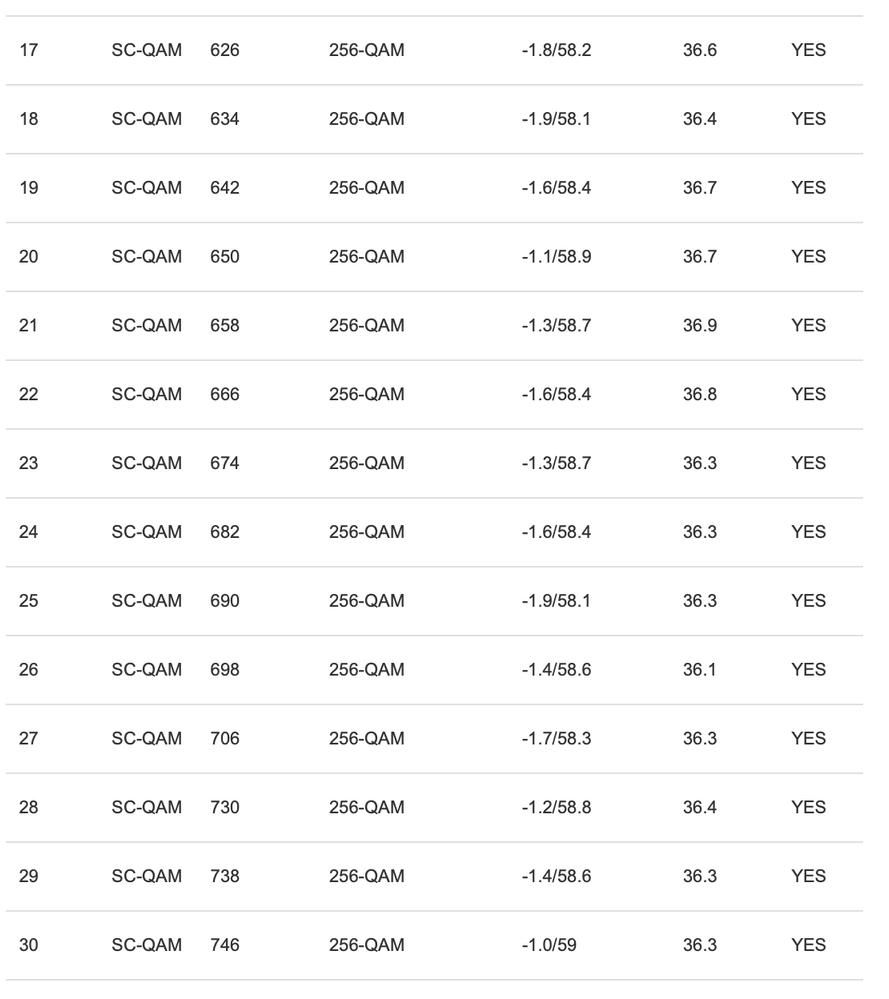Screen dimensions: 889x999
Task: Click the 256-QAM modulation for channel 20
Action: click(367, 257)
